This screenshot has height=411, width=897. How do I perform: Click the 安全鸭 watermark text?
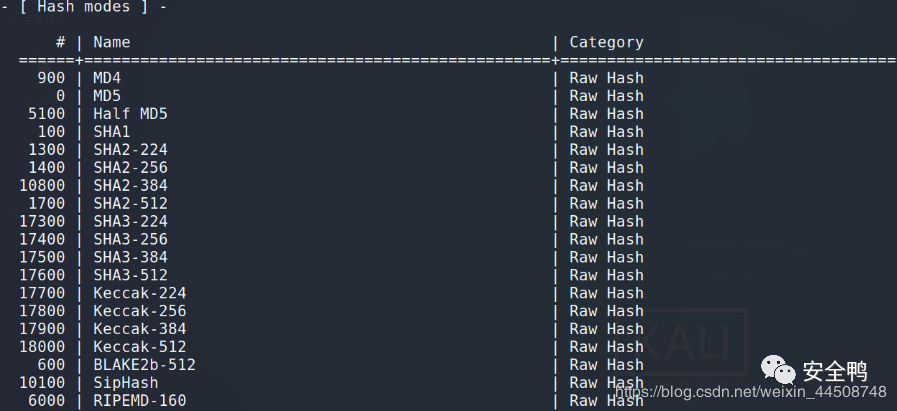(x=835, y=372)
